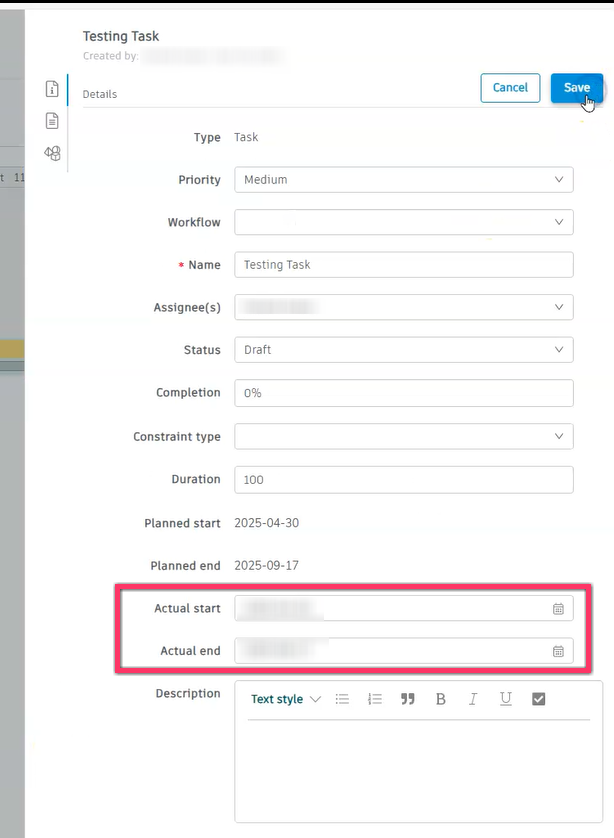The height and width of the screenshot is (838, 614).
Task: Toggle italic formatting in the description toolbar
Action: [x=472, y=699]
